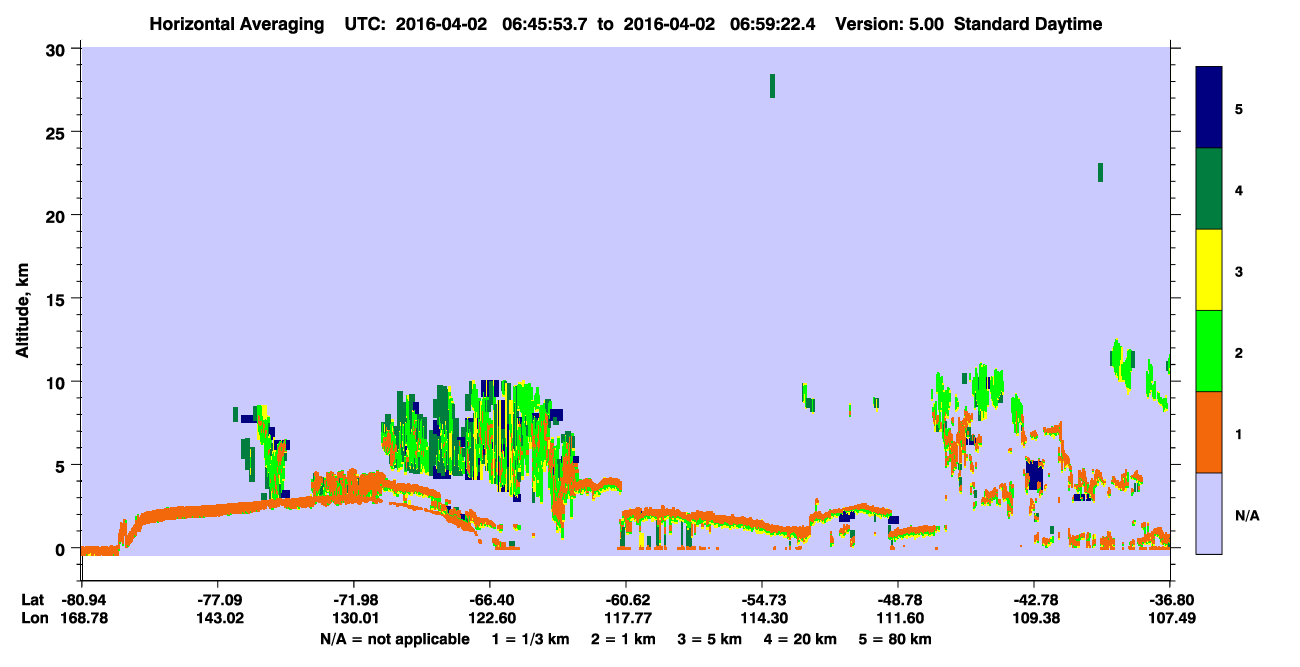1300x667 pixels.
Task: Click the '3 = 5 km' legend text
Action: point(710,639)
